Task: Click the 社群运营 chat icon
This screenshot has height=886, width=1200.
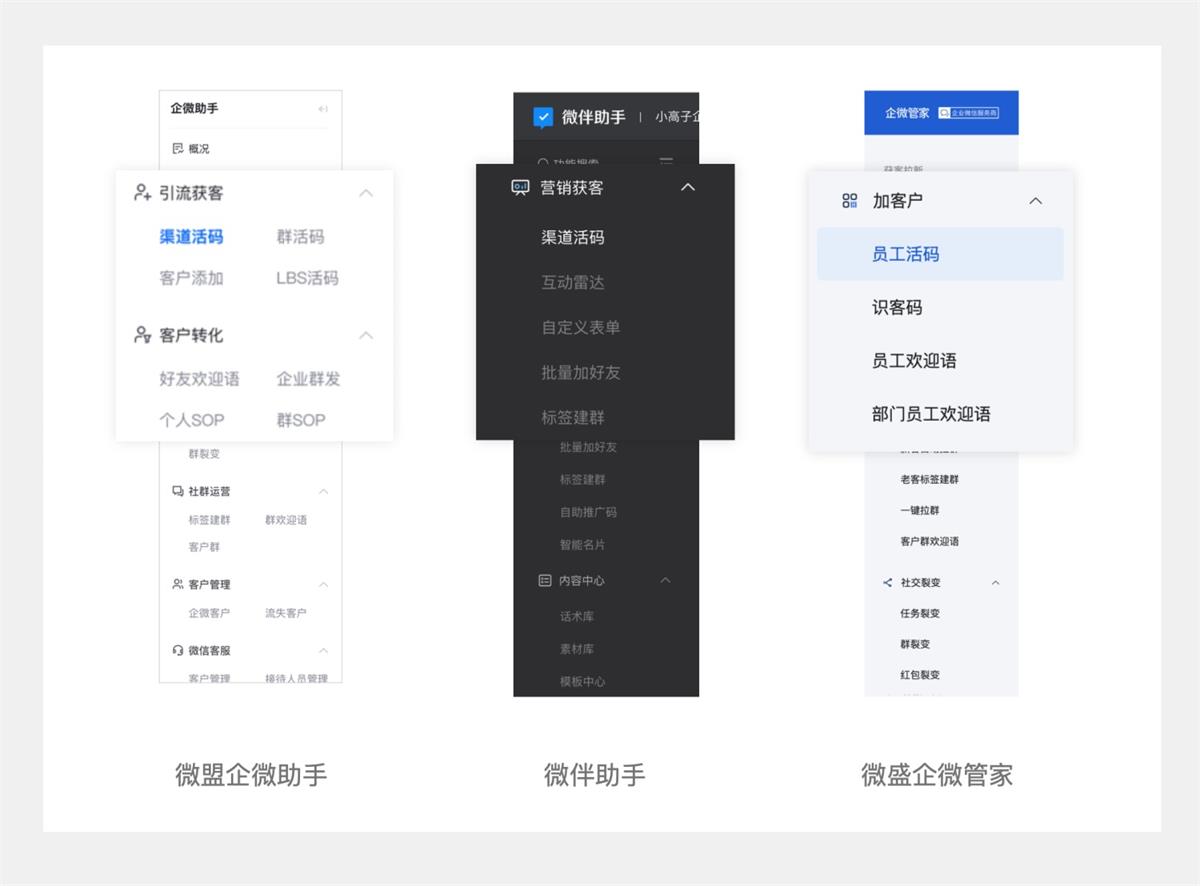Action: (x=178, y=491)
